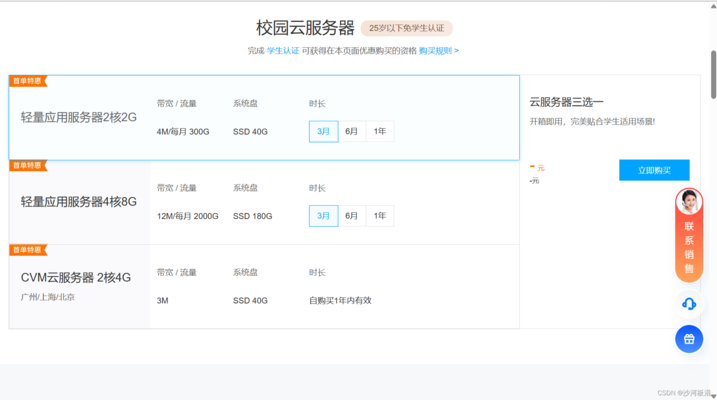The image size is (717, 400).
Task: Choose the 轻量应用服务器4核8G plan
Action: click(x=264, y=203)
